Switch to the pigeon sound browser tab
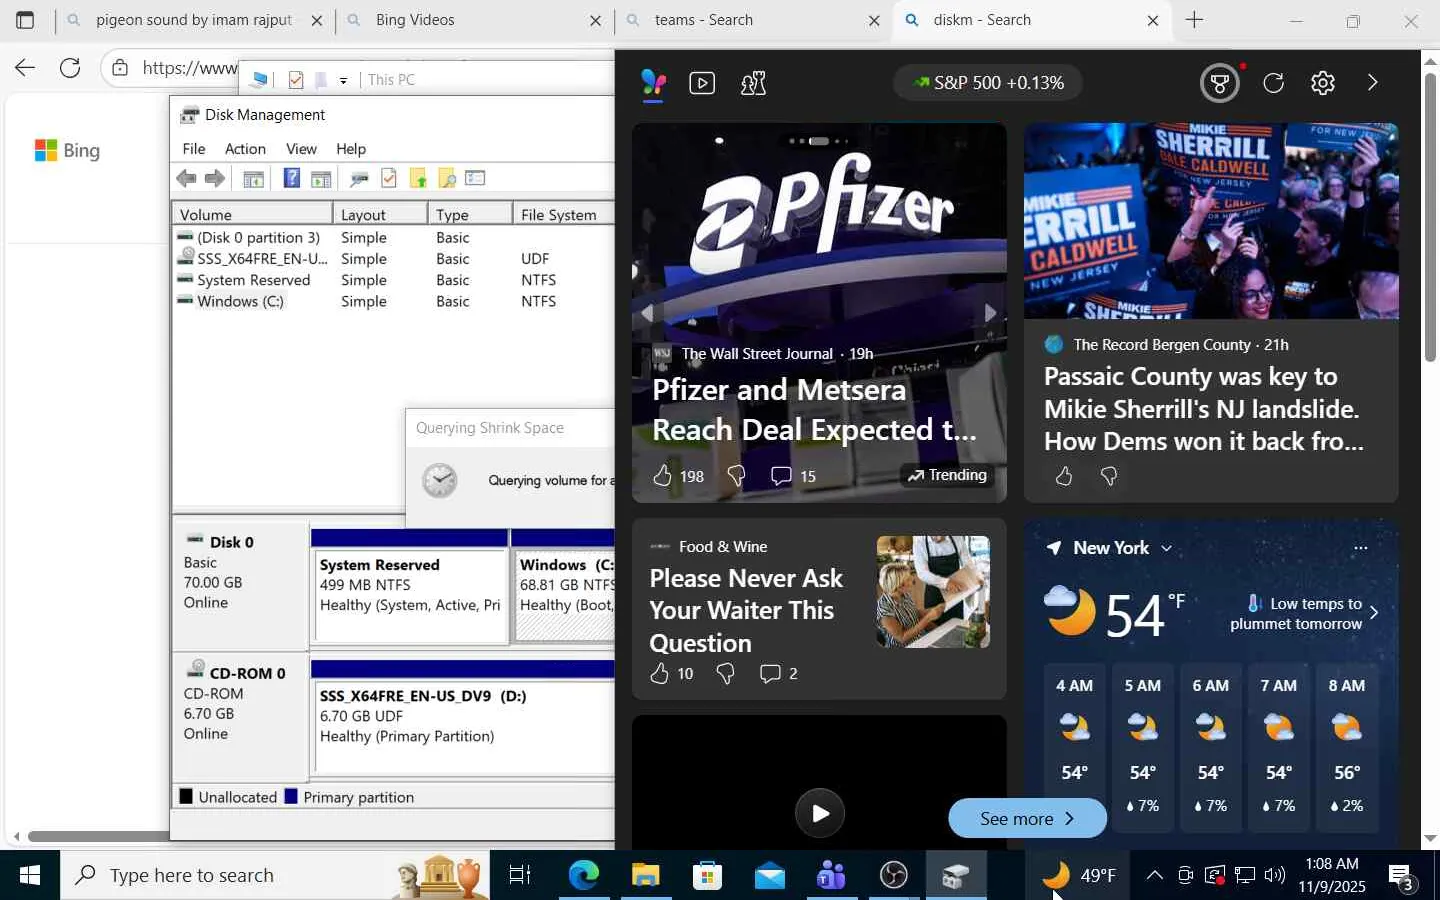Screen dimensions: 1440x900 tap(195, 20)
